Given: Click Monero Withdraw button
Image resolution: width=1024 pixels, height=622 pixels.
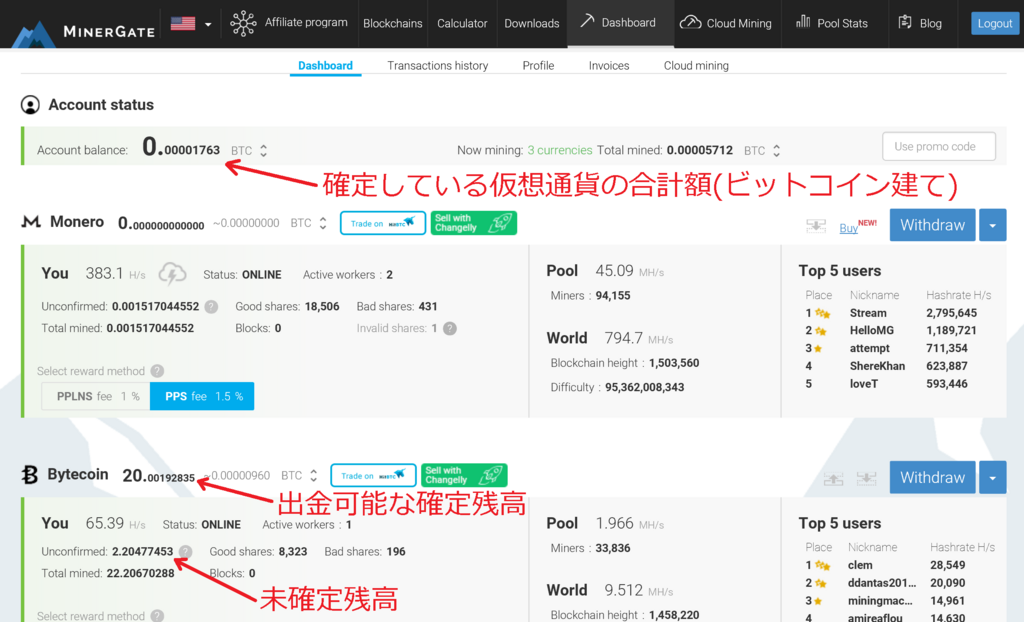Looking at the screenshot, I should click(x=932, y=225).
